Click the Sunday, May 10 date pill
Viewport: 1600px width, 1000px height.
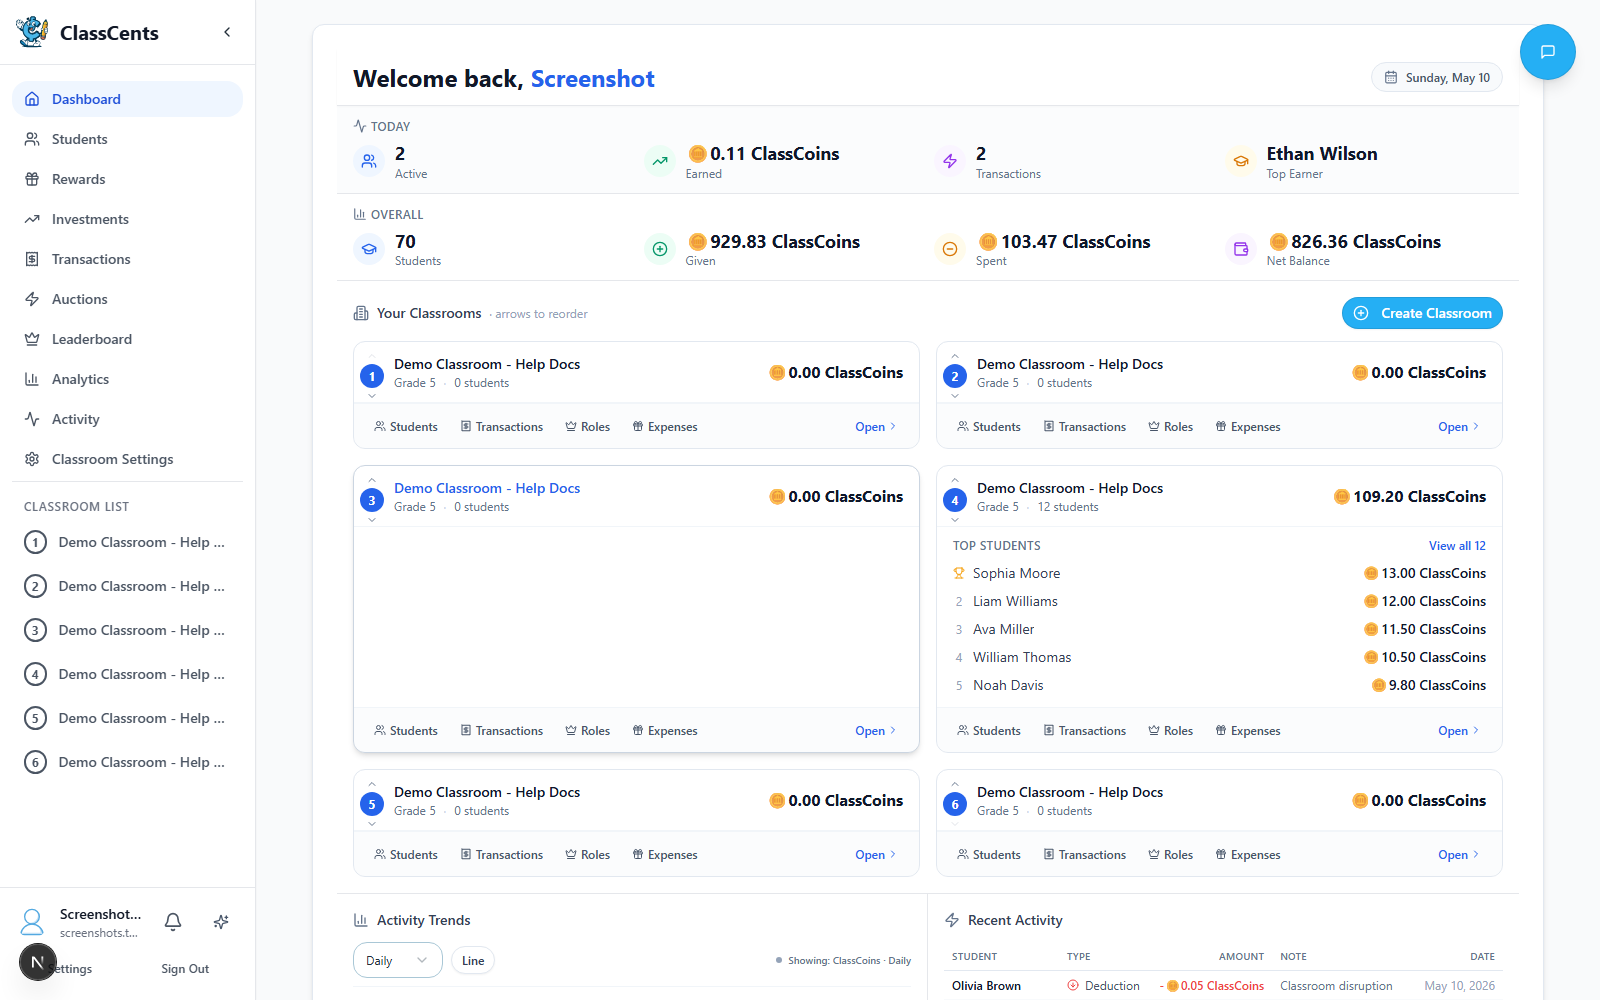[x=1437, y=77]
